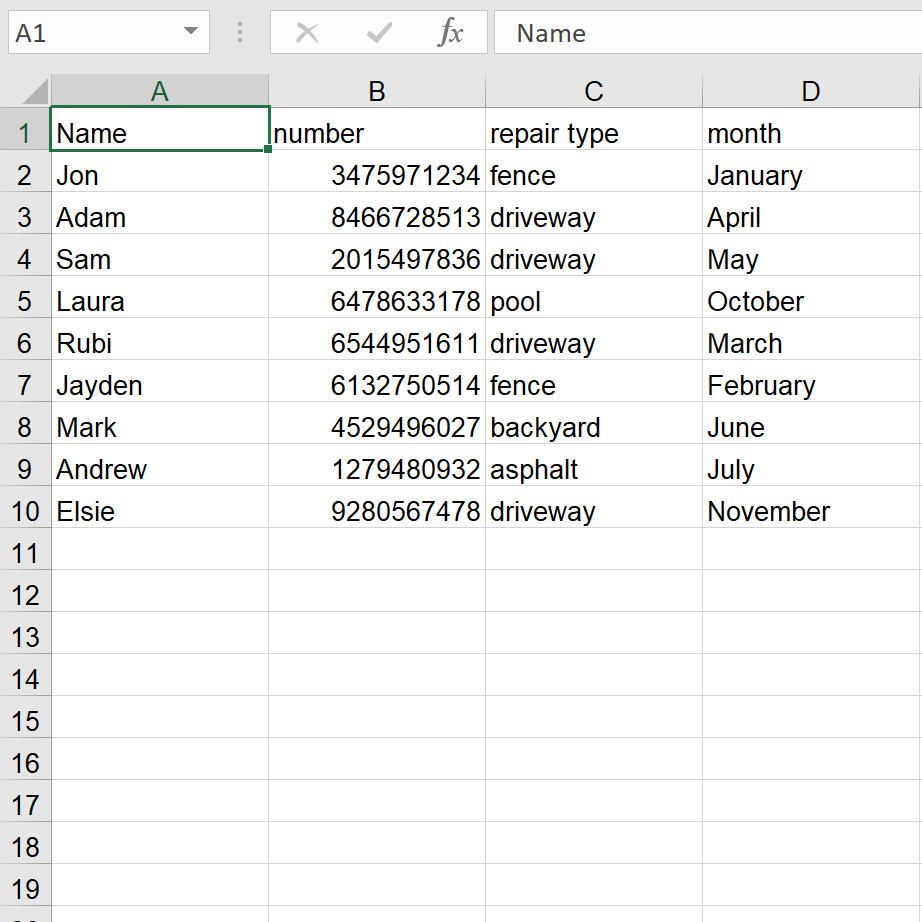Screen dimensions: 922x922
Task: Click the May month cell
Action: click(811, 255)
